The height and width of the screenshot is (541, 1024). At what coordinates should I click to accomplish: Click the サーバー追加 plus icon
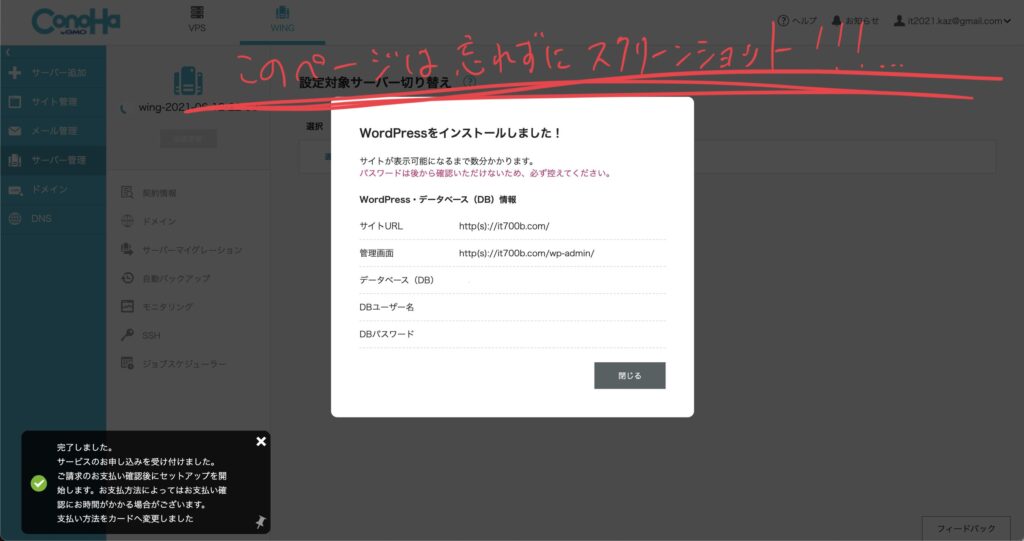[15, 73]
